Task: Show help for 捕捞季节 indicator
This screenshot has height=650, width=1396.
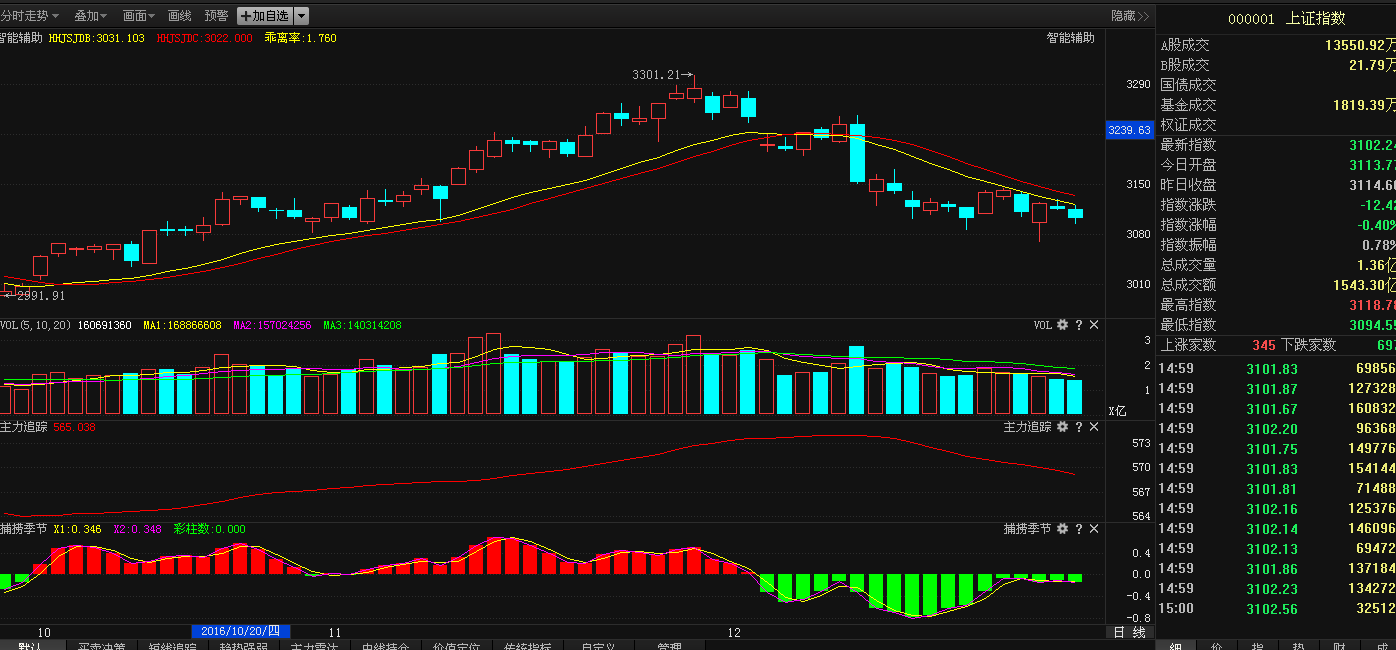Action: [1078, 529]
